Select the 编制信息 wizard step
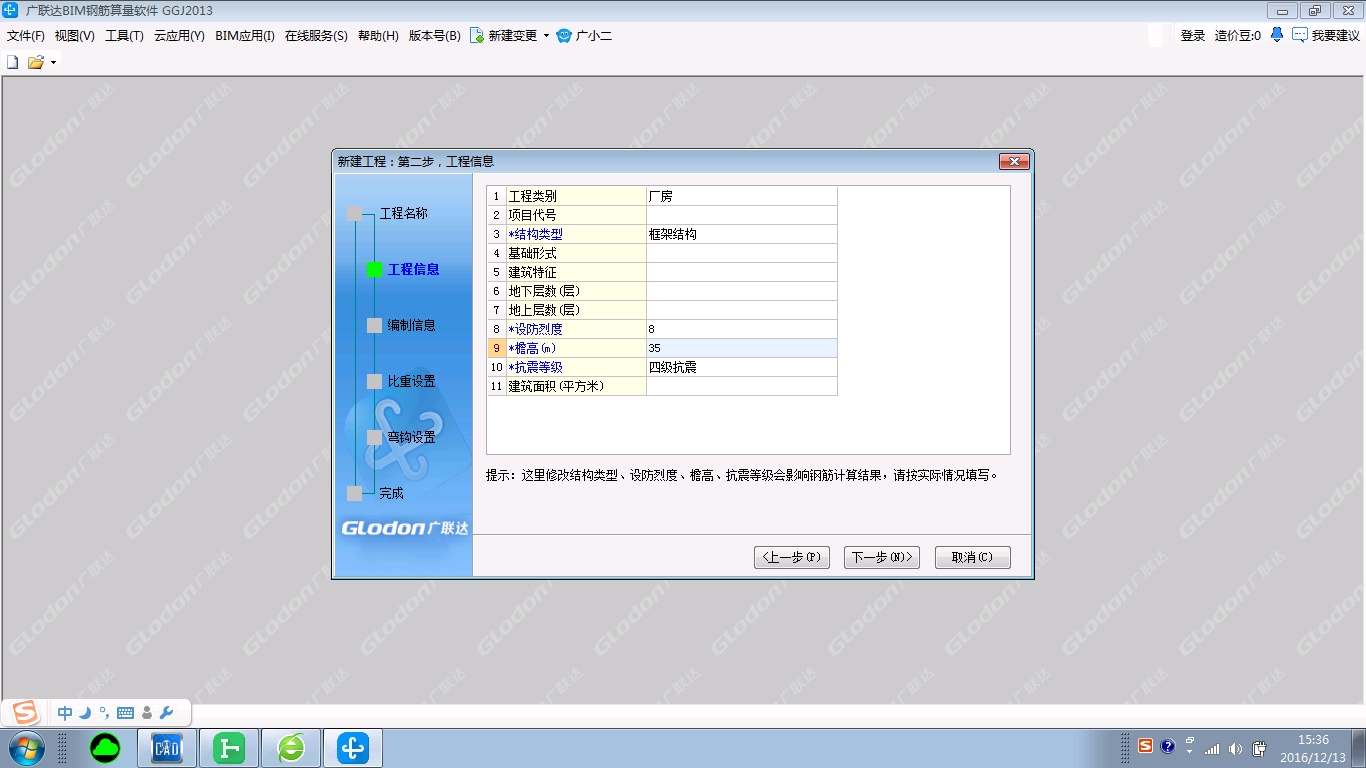Viewport: 1366px width, 768px height. coord(411,325)
